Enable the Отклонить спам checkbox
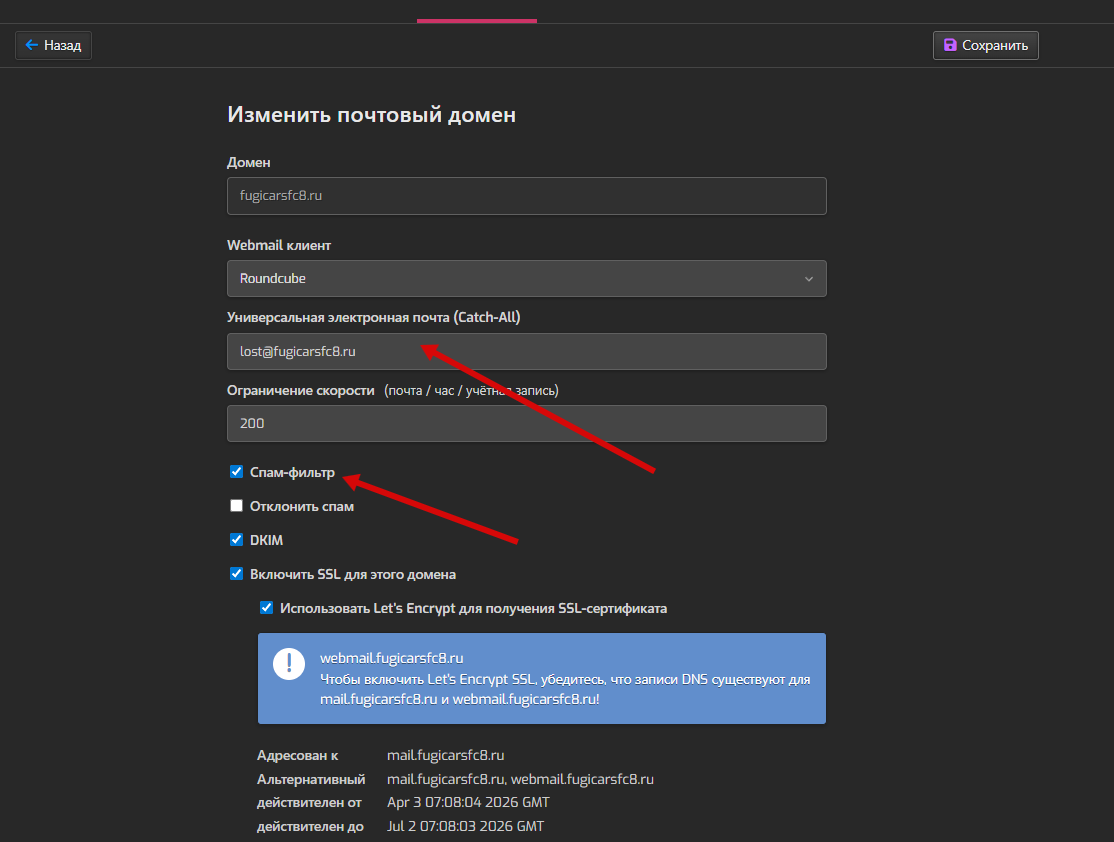The width and height of the screenshot is (1114, 842). coord(237,506)
